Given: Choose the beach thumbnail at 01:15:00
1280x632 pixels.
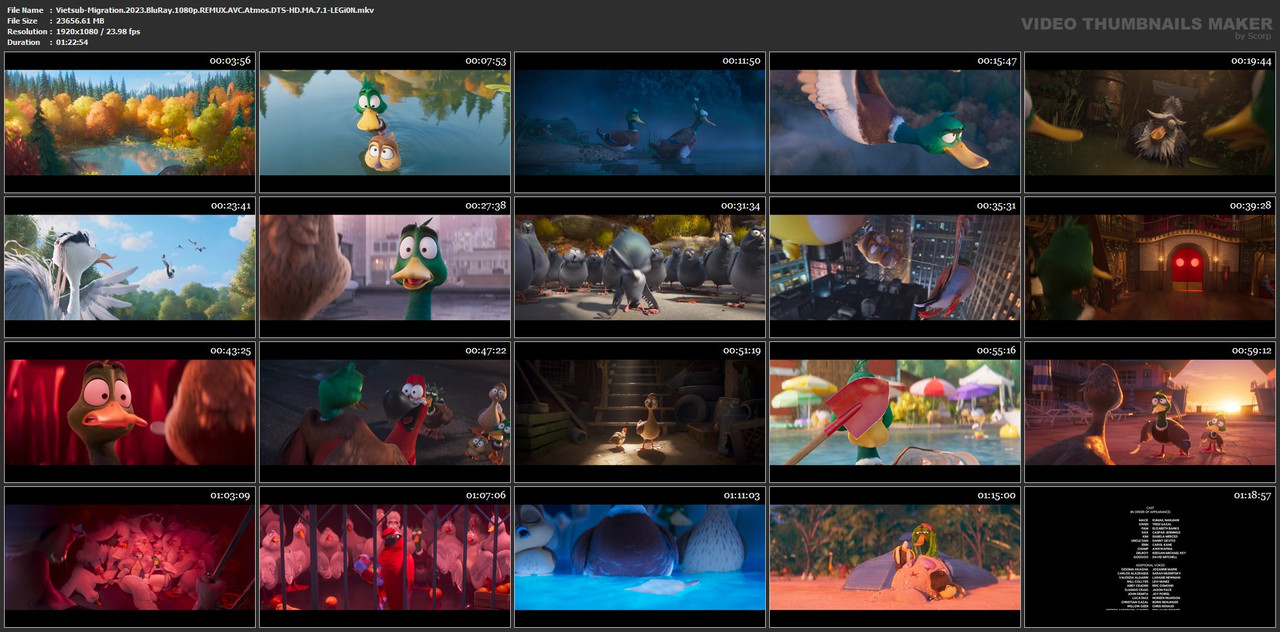Looking at the screenshot, I should pos(895,557).
